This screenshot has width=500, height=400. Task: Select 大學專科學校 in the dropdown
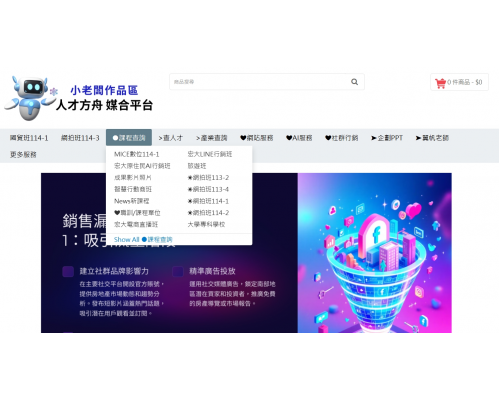point(206,224)
